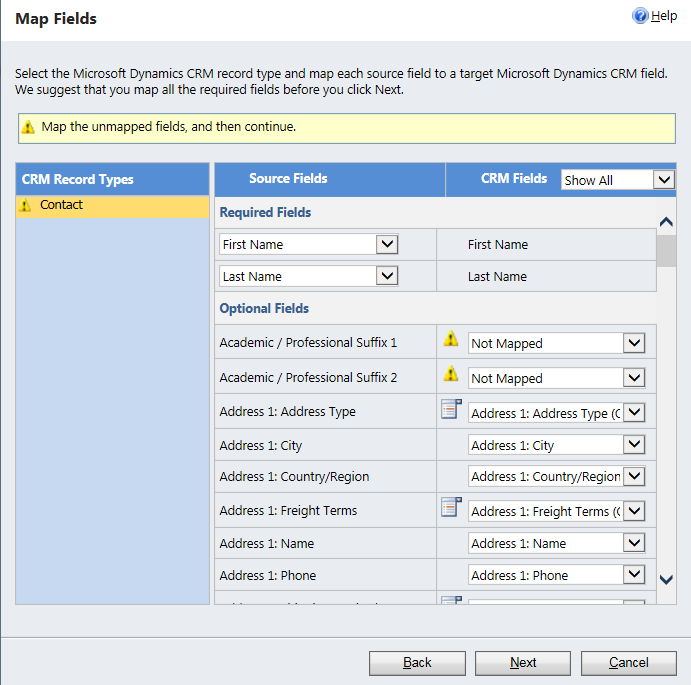691x685 pixels.
Task: Click Address 1: Freight Terms source label
Action: tap(288, 511)
